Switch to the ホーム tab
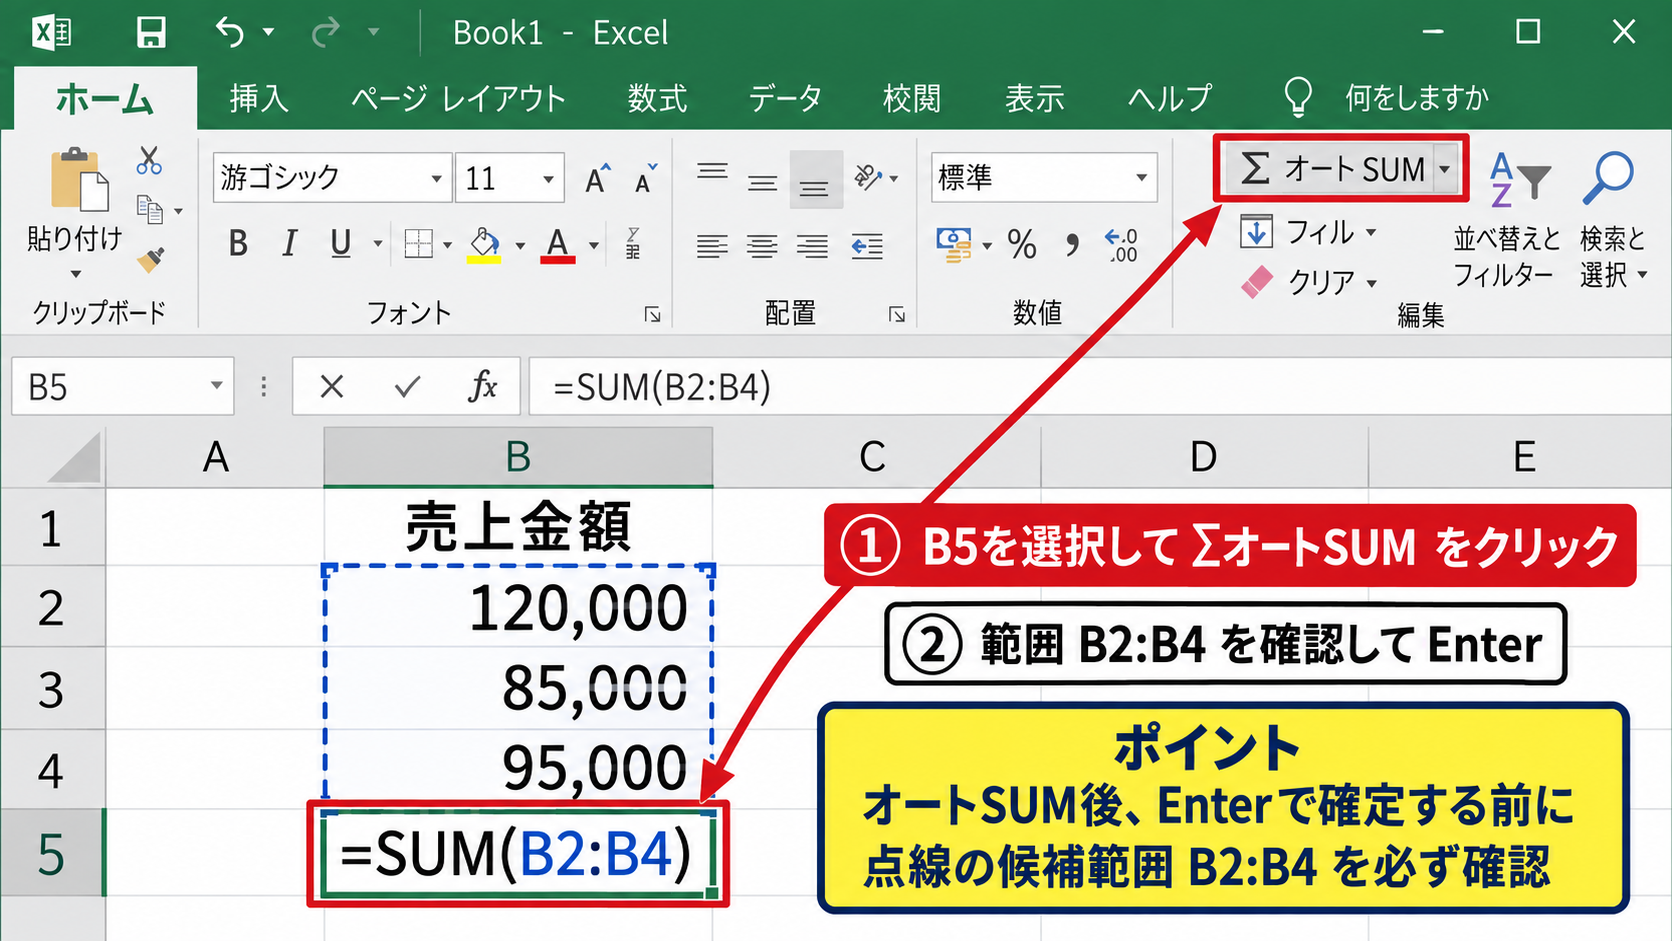The width and height of the screenshot is (1672, 941). click(105, 99)
